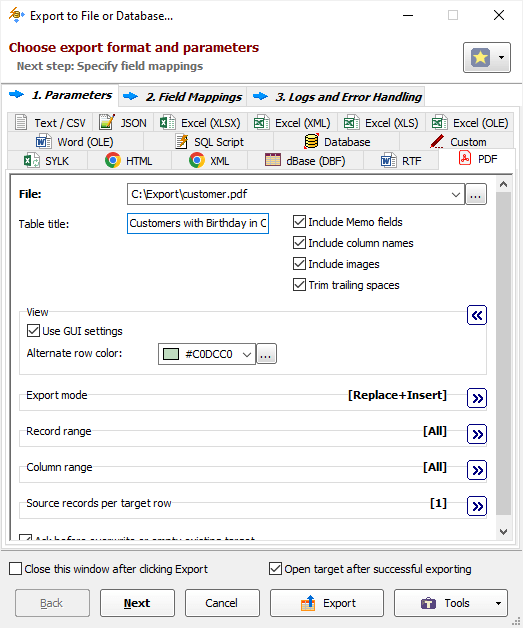Click the scrollbar up arrow

[503, 184]
